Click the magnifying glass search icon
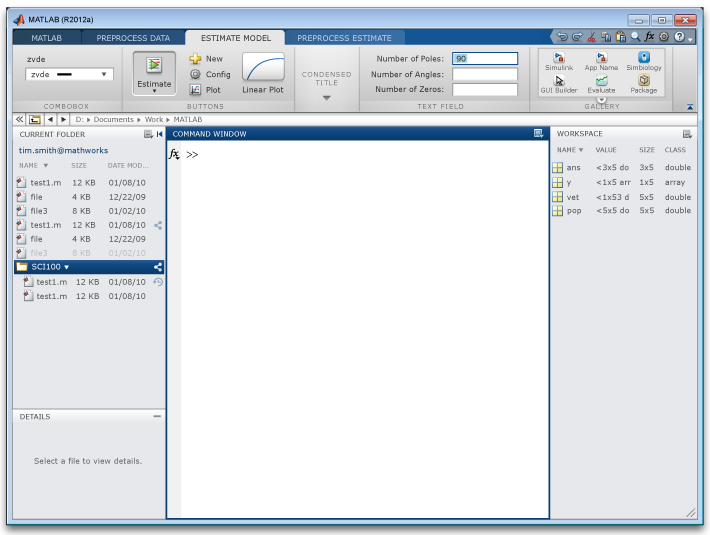 tap(636, 37)
